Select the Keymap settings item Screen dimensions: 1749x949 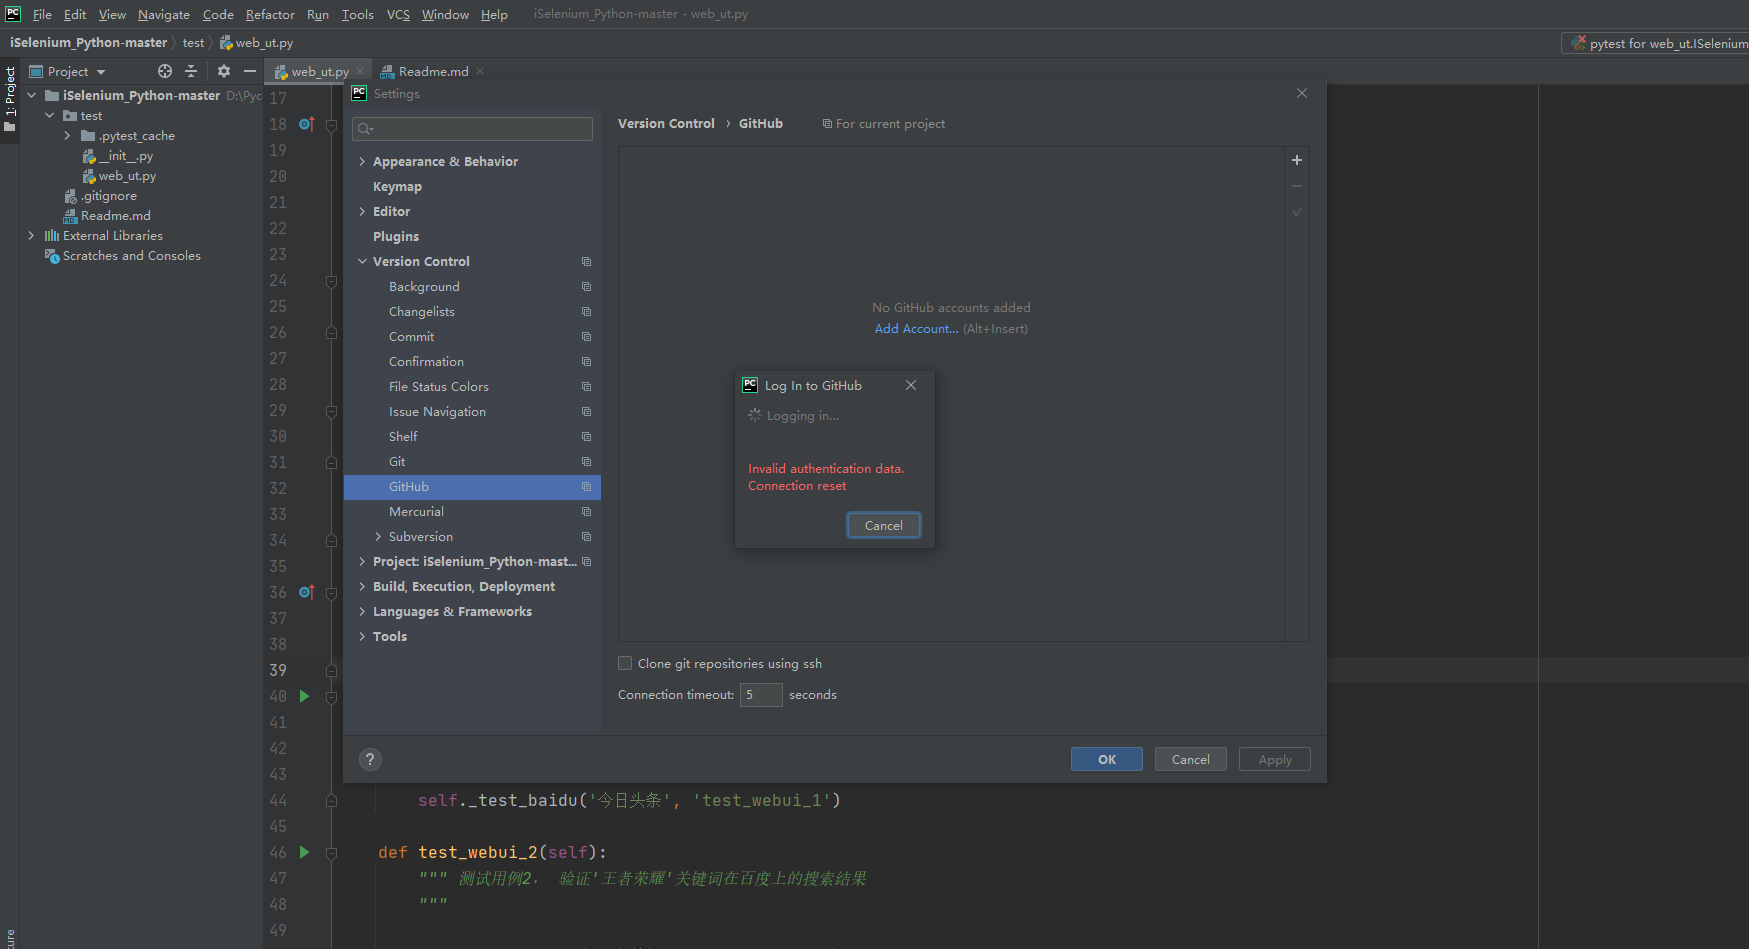pos(397,186)
